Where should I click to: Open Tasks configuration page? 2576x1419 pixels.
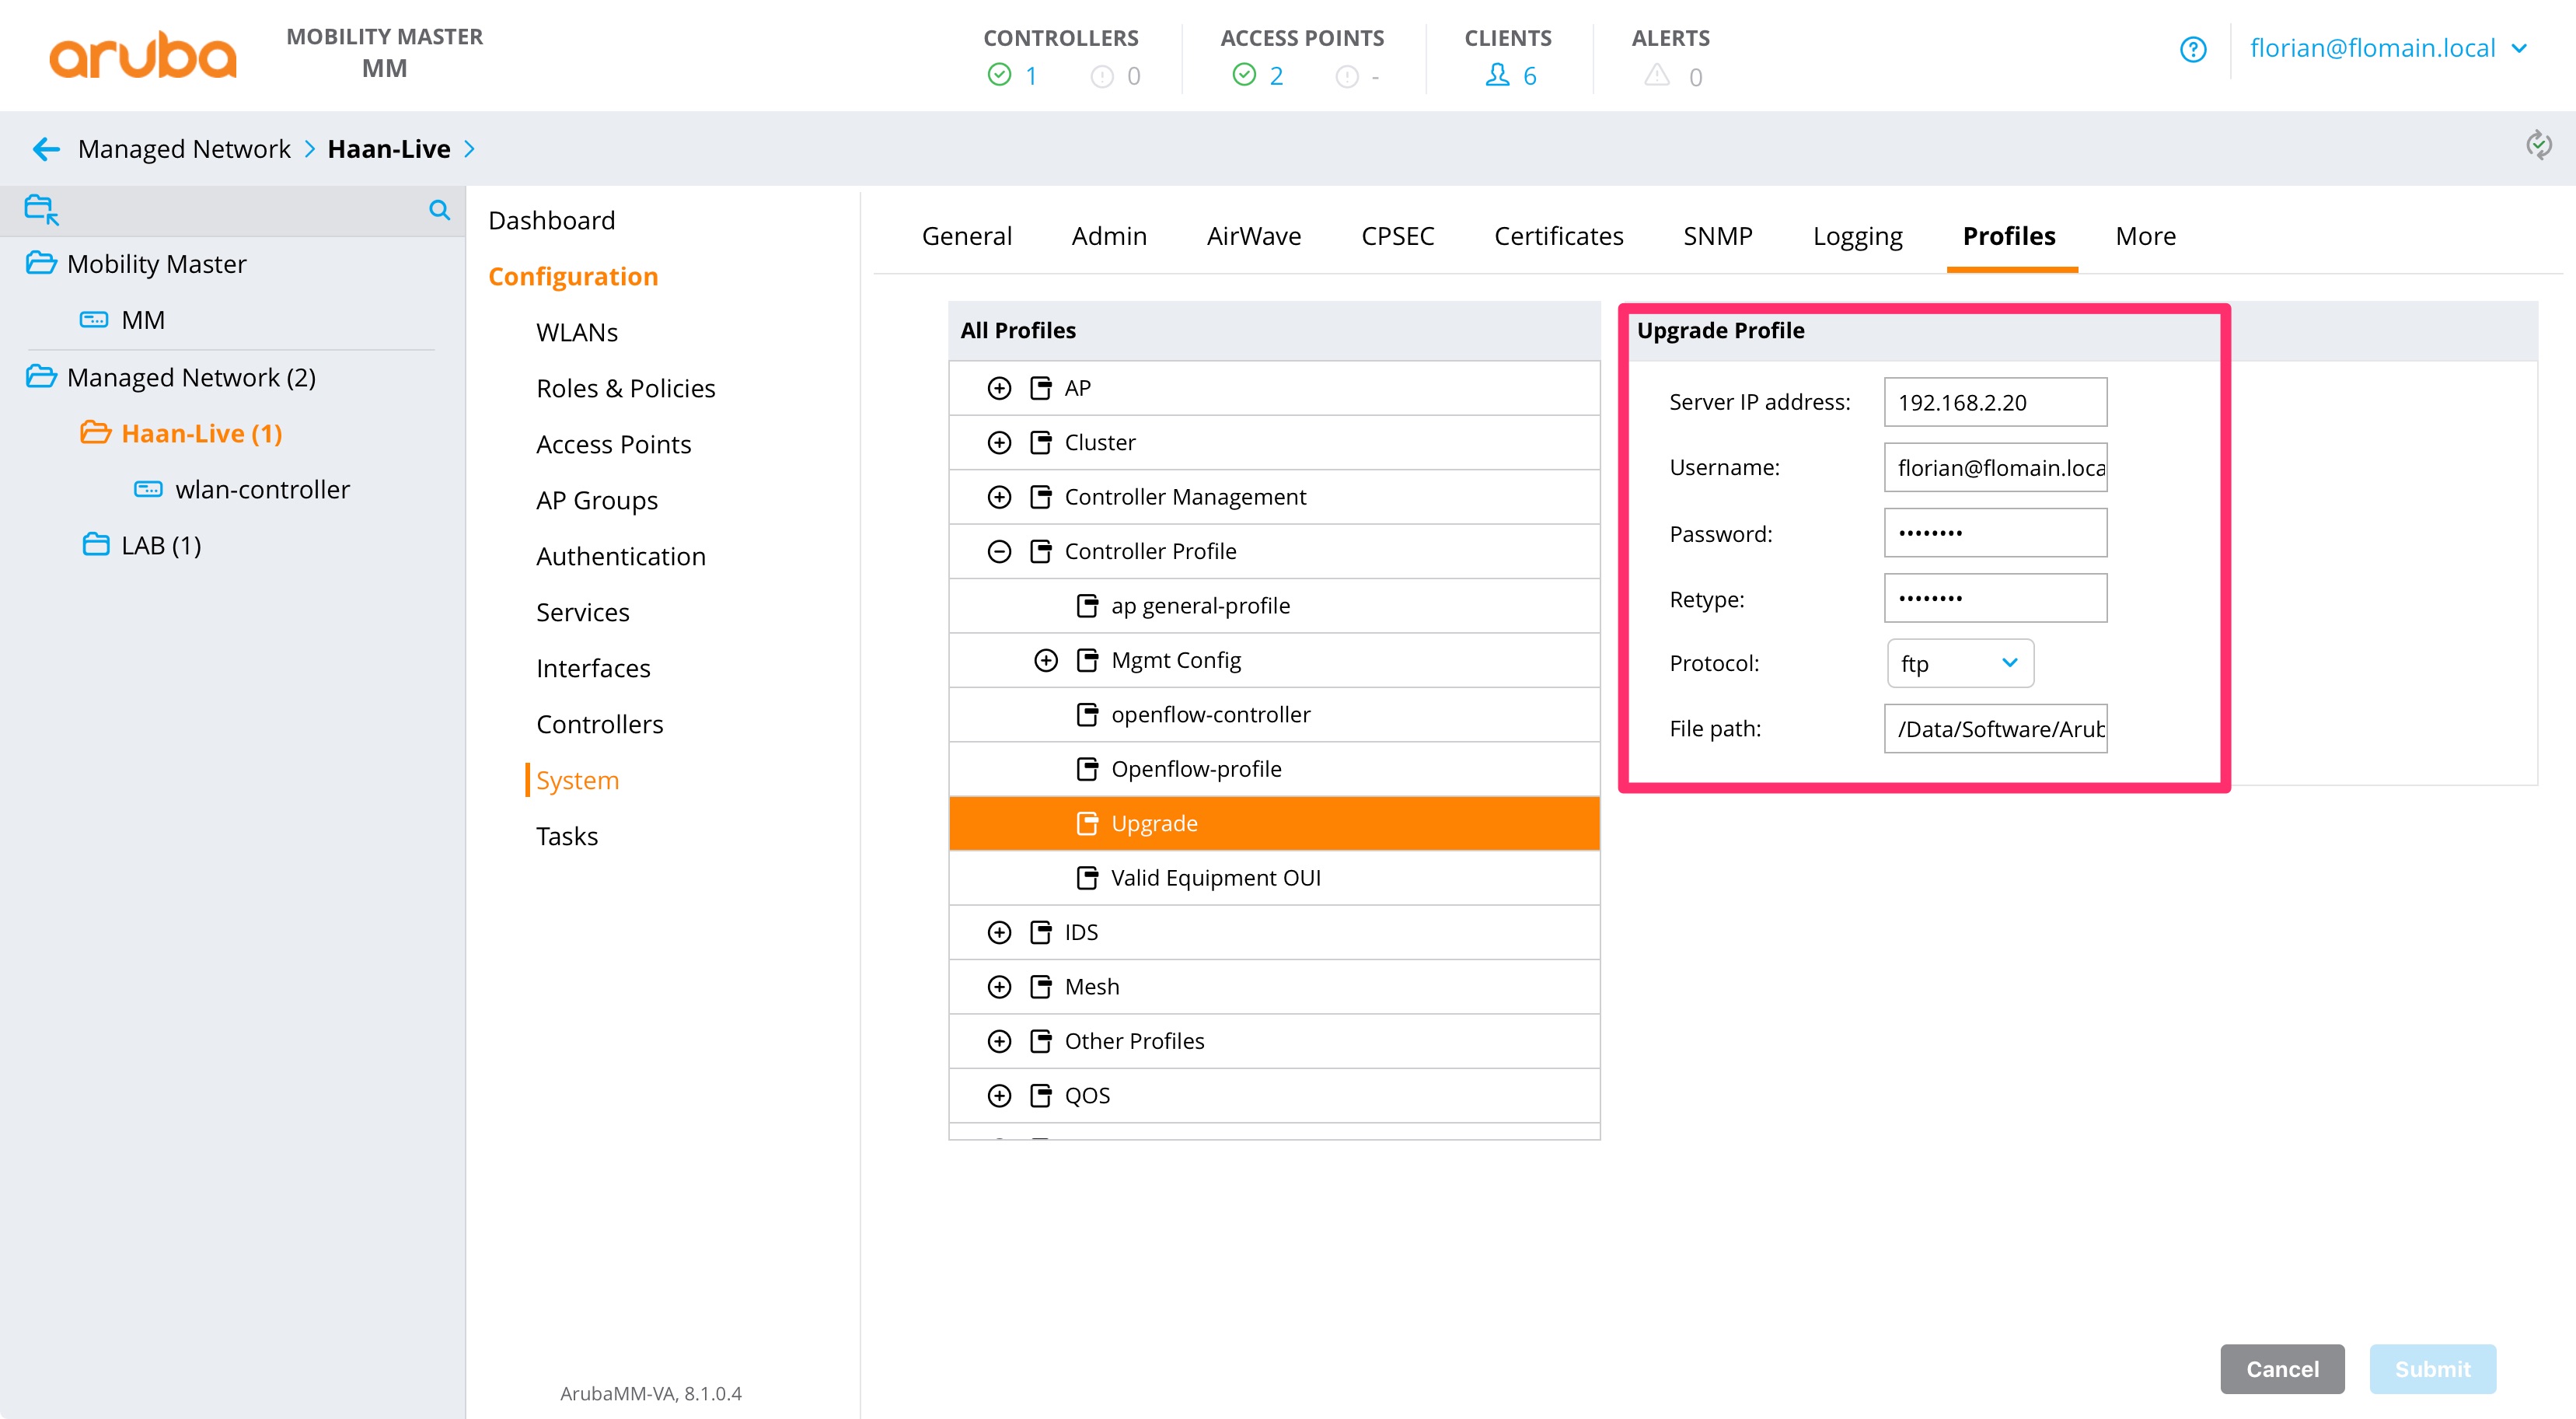pos(566,836)
